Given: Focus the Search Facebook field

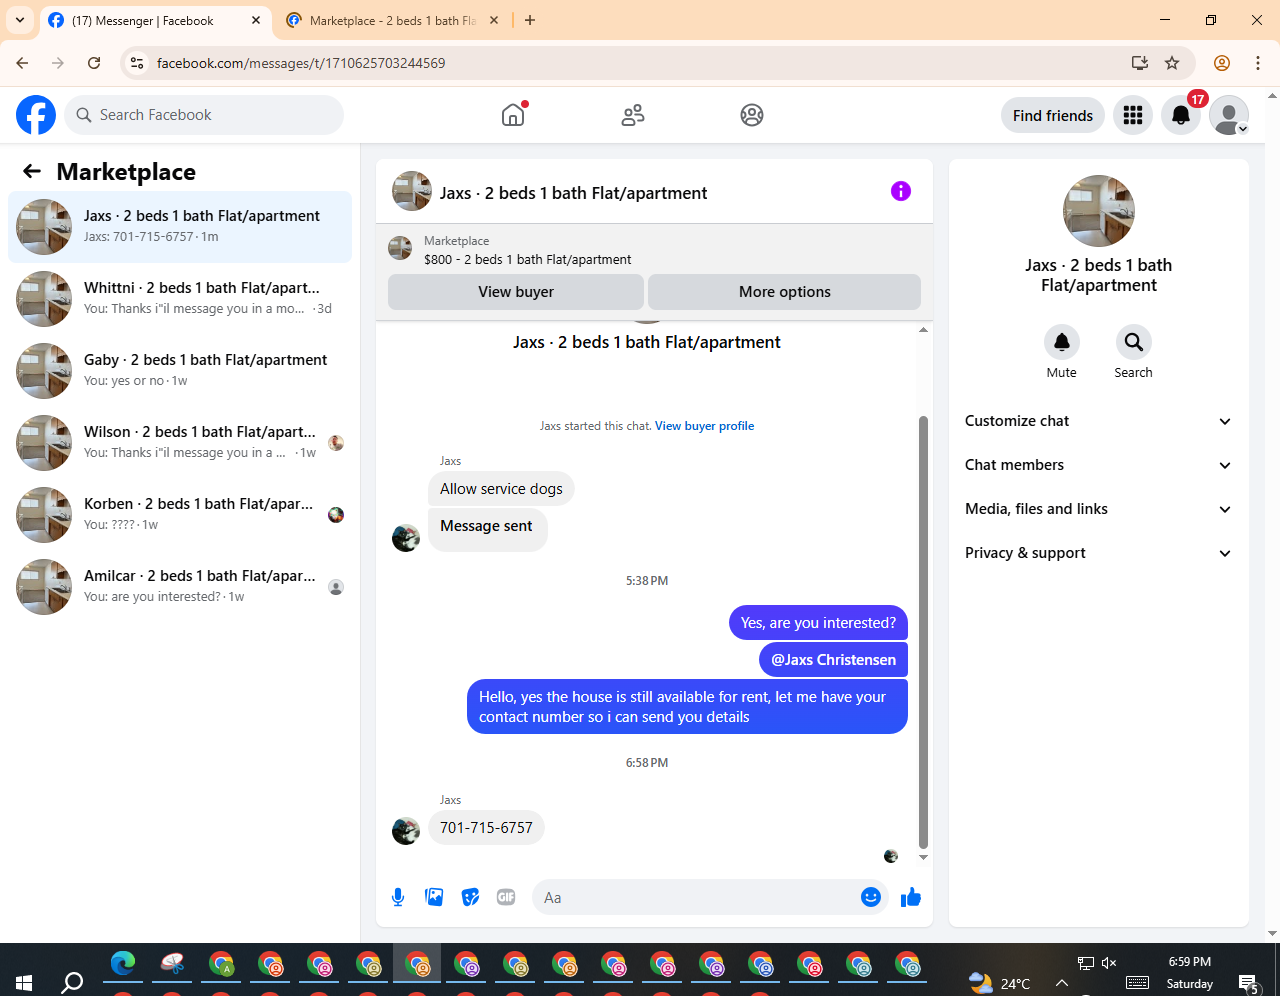Looking at the screenshot, I should (x=204, y=115).
